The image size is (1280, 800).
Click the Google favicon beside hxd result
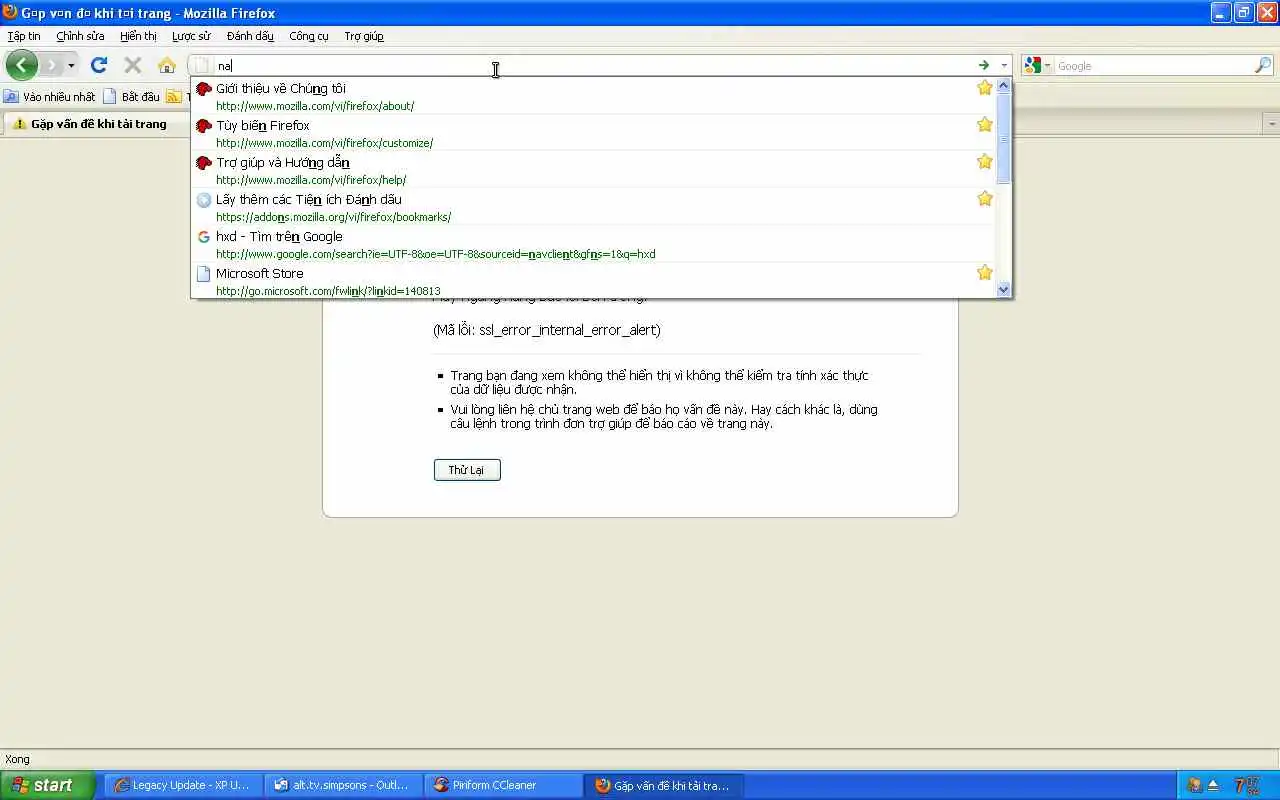pos(204,237)
